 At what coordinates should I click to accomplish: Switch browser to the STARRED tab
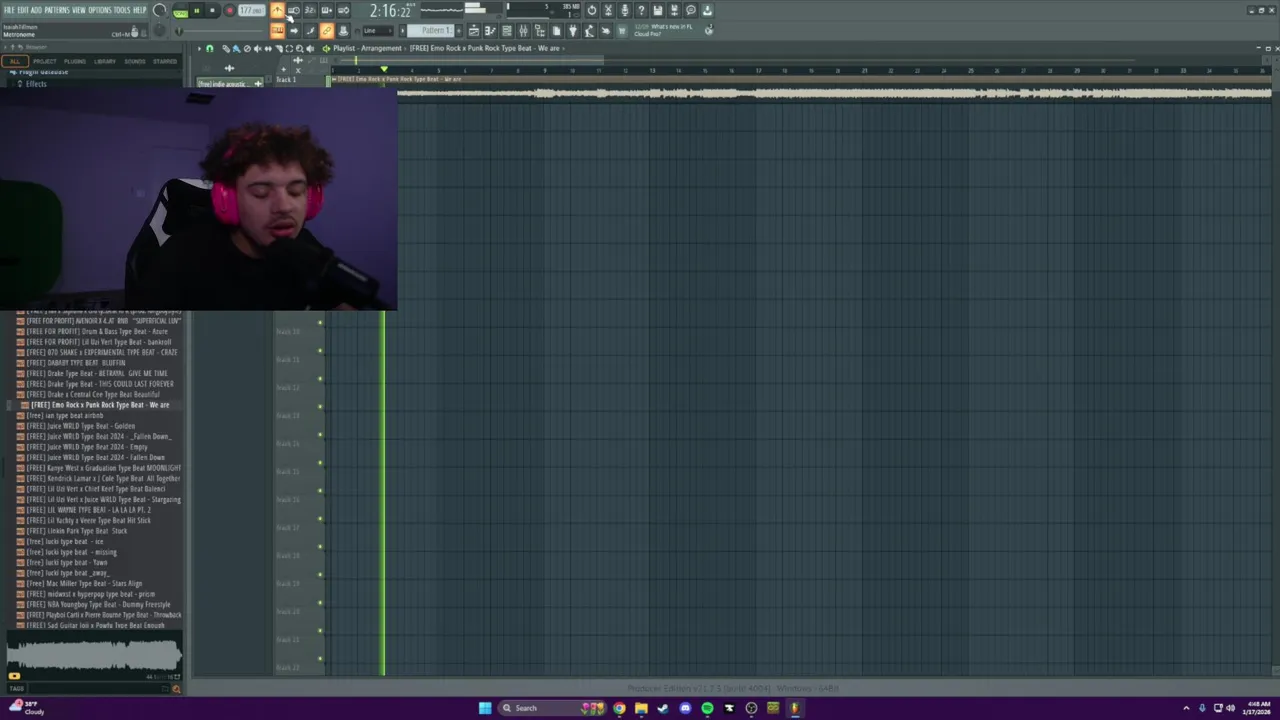[x=165, y=61]
